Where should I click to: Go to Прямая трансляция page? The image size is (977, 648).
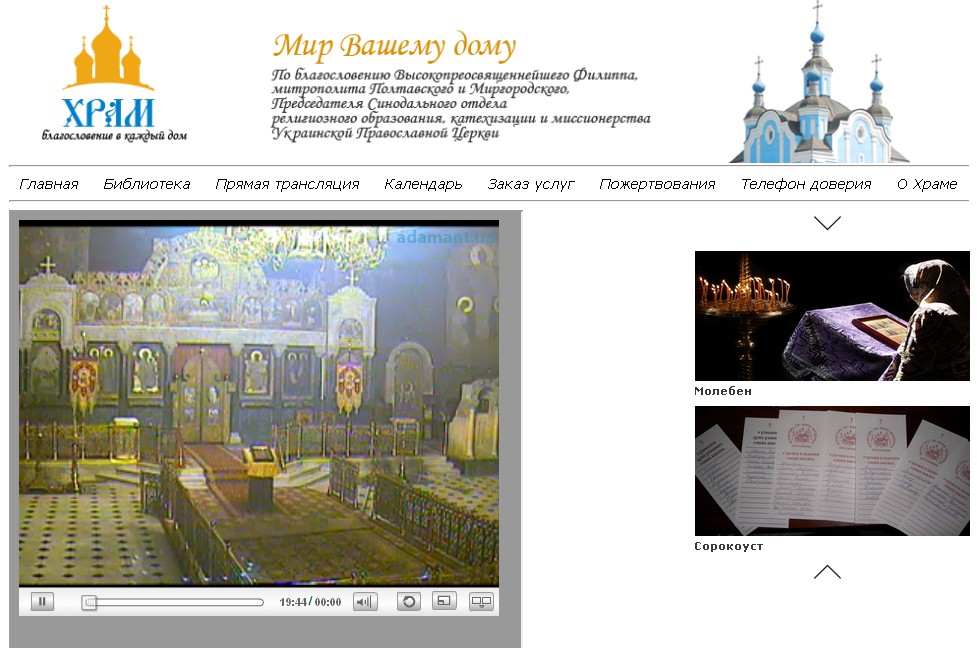click(x=287, y=184)
